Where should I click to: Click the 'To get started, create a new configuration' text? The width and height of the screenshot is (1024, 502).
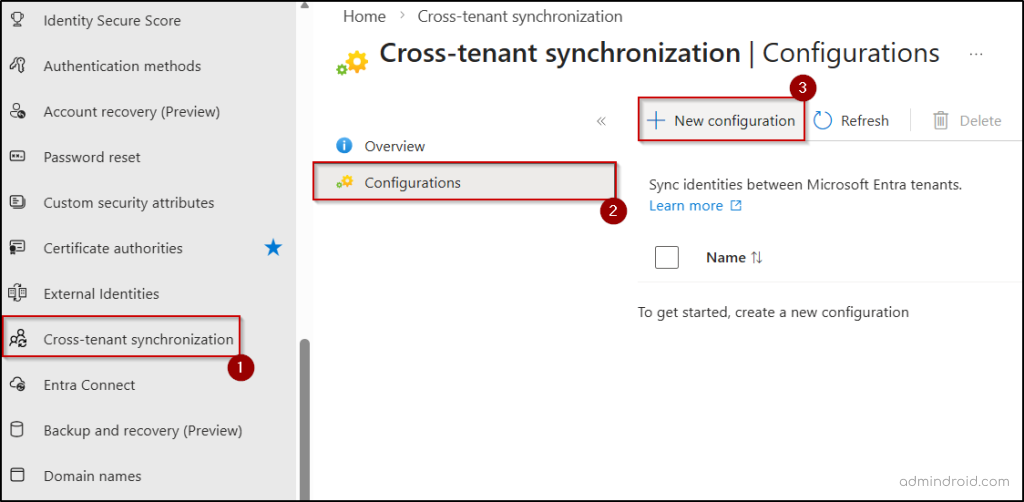tap(773, 312)
